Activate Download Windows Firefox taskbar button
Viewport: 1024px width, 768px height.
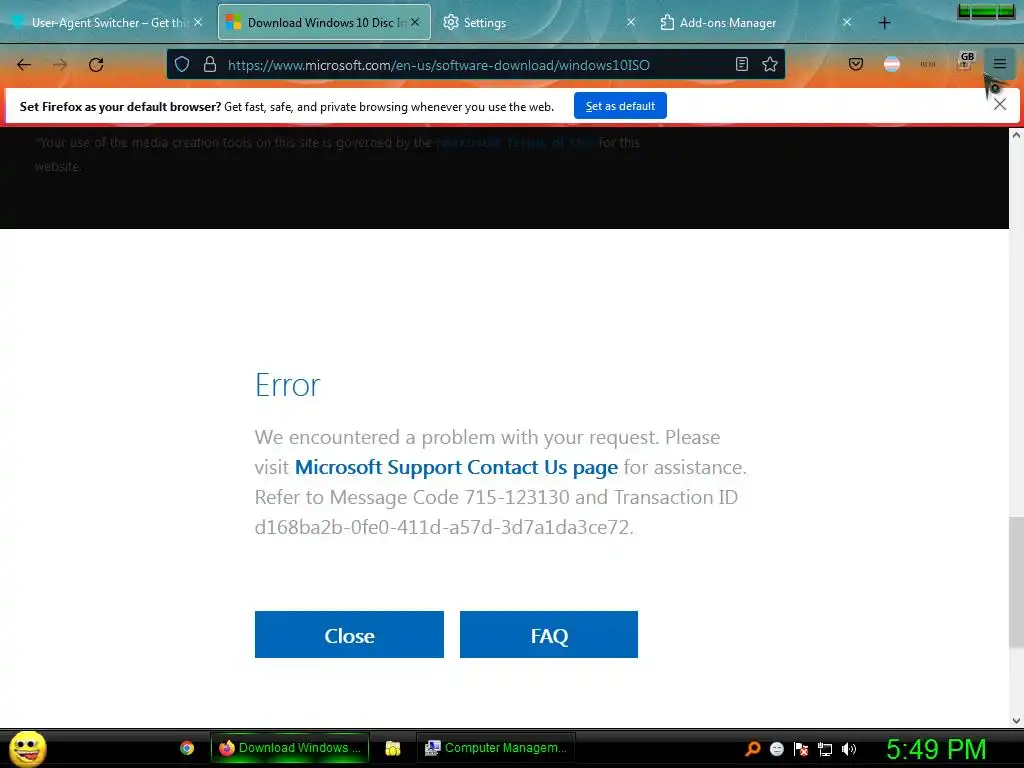coord(289,748)
